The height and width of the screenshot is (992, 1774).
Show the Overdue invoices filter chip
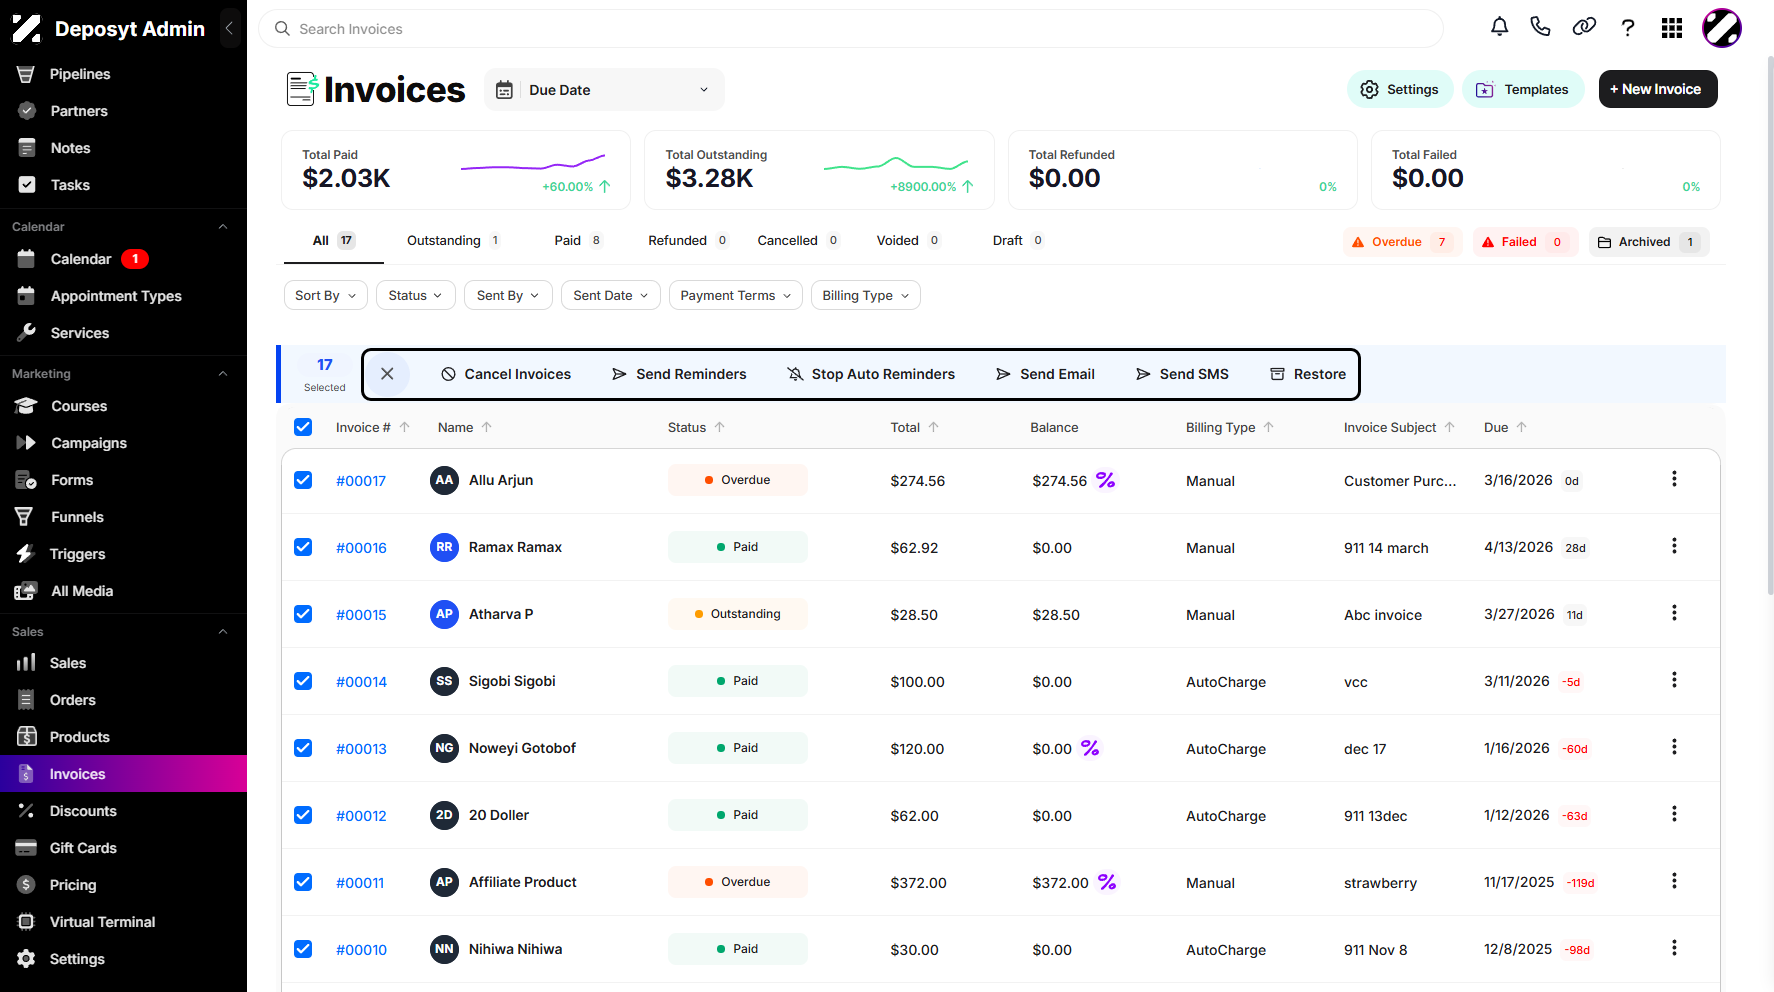pos(1402,242)
